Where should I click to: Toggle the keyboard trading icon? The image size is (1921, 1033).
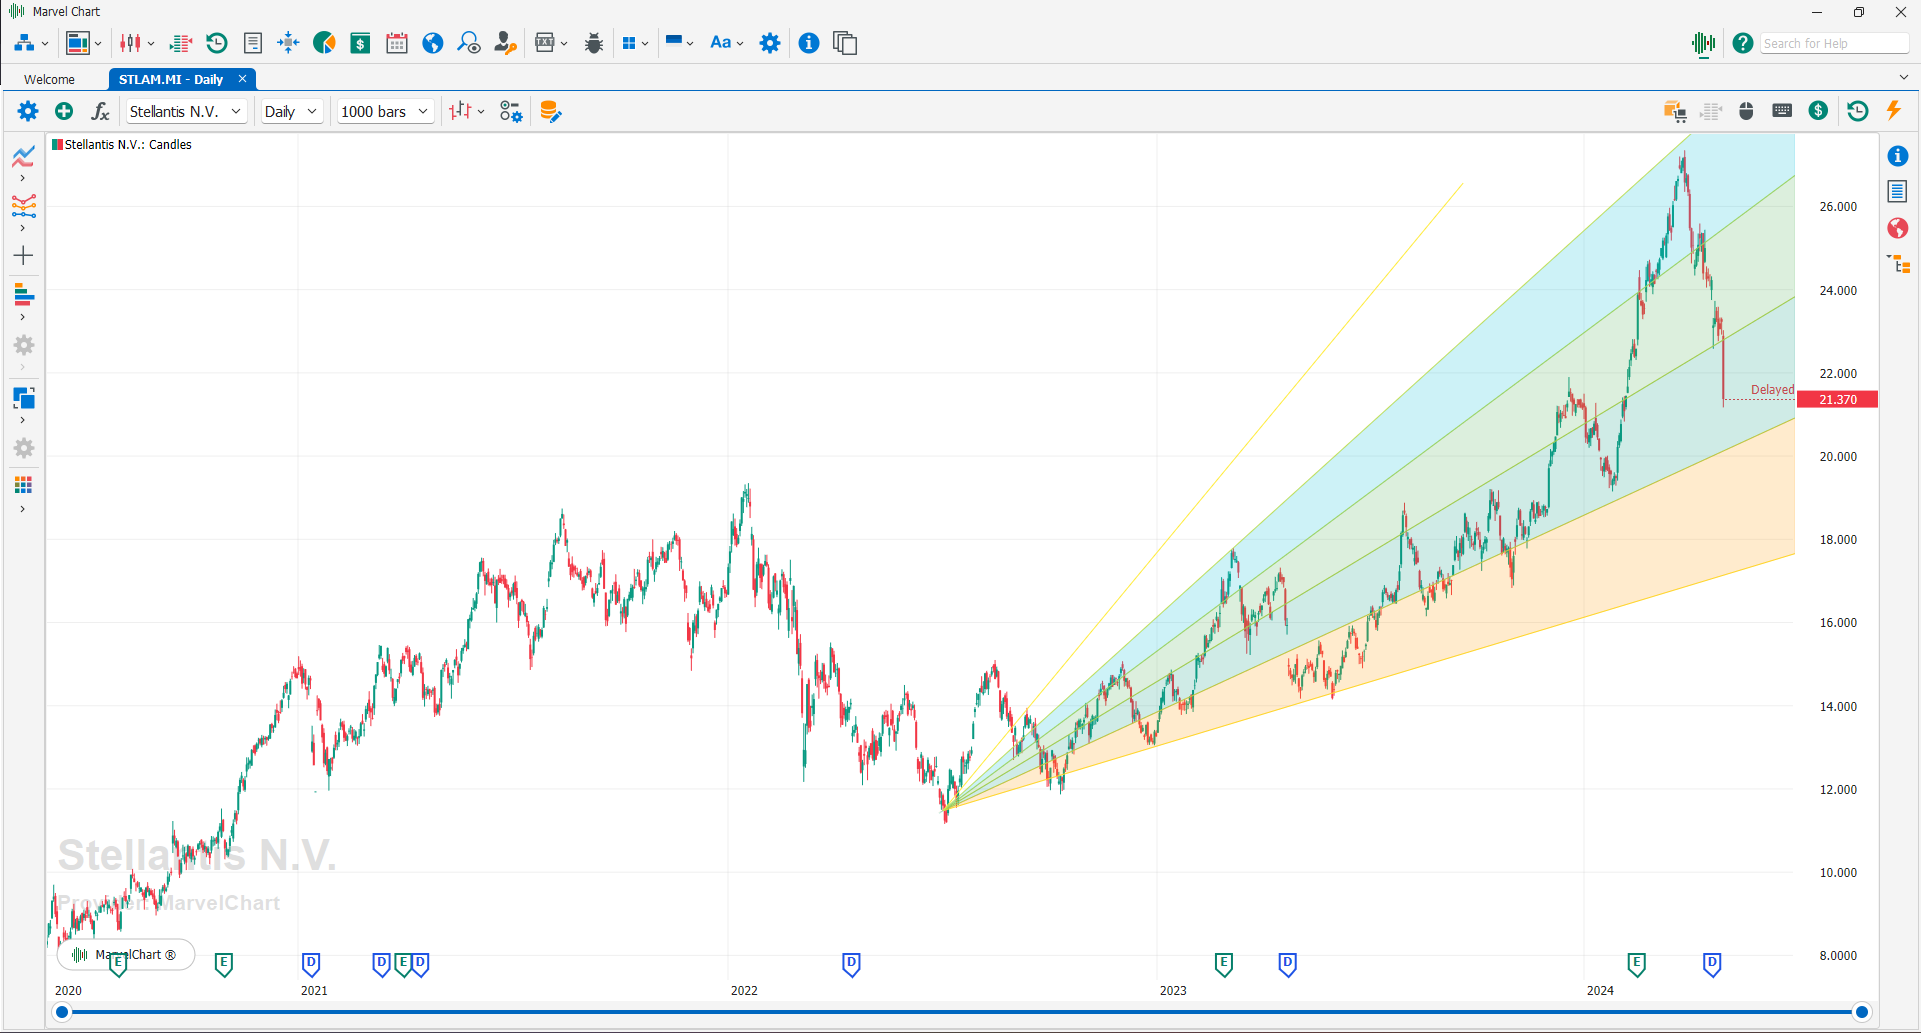pyautogui.click(x=1782, y=110)
